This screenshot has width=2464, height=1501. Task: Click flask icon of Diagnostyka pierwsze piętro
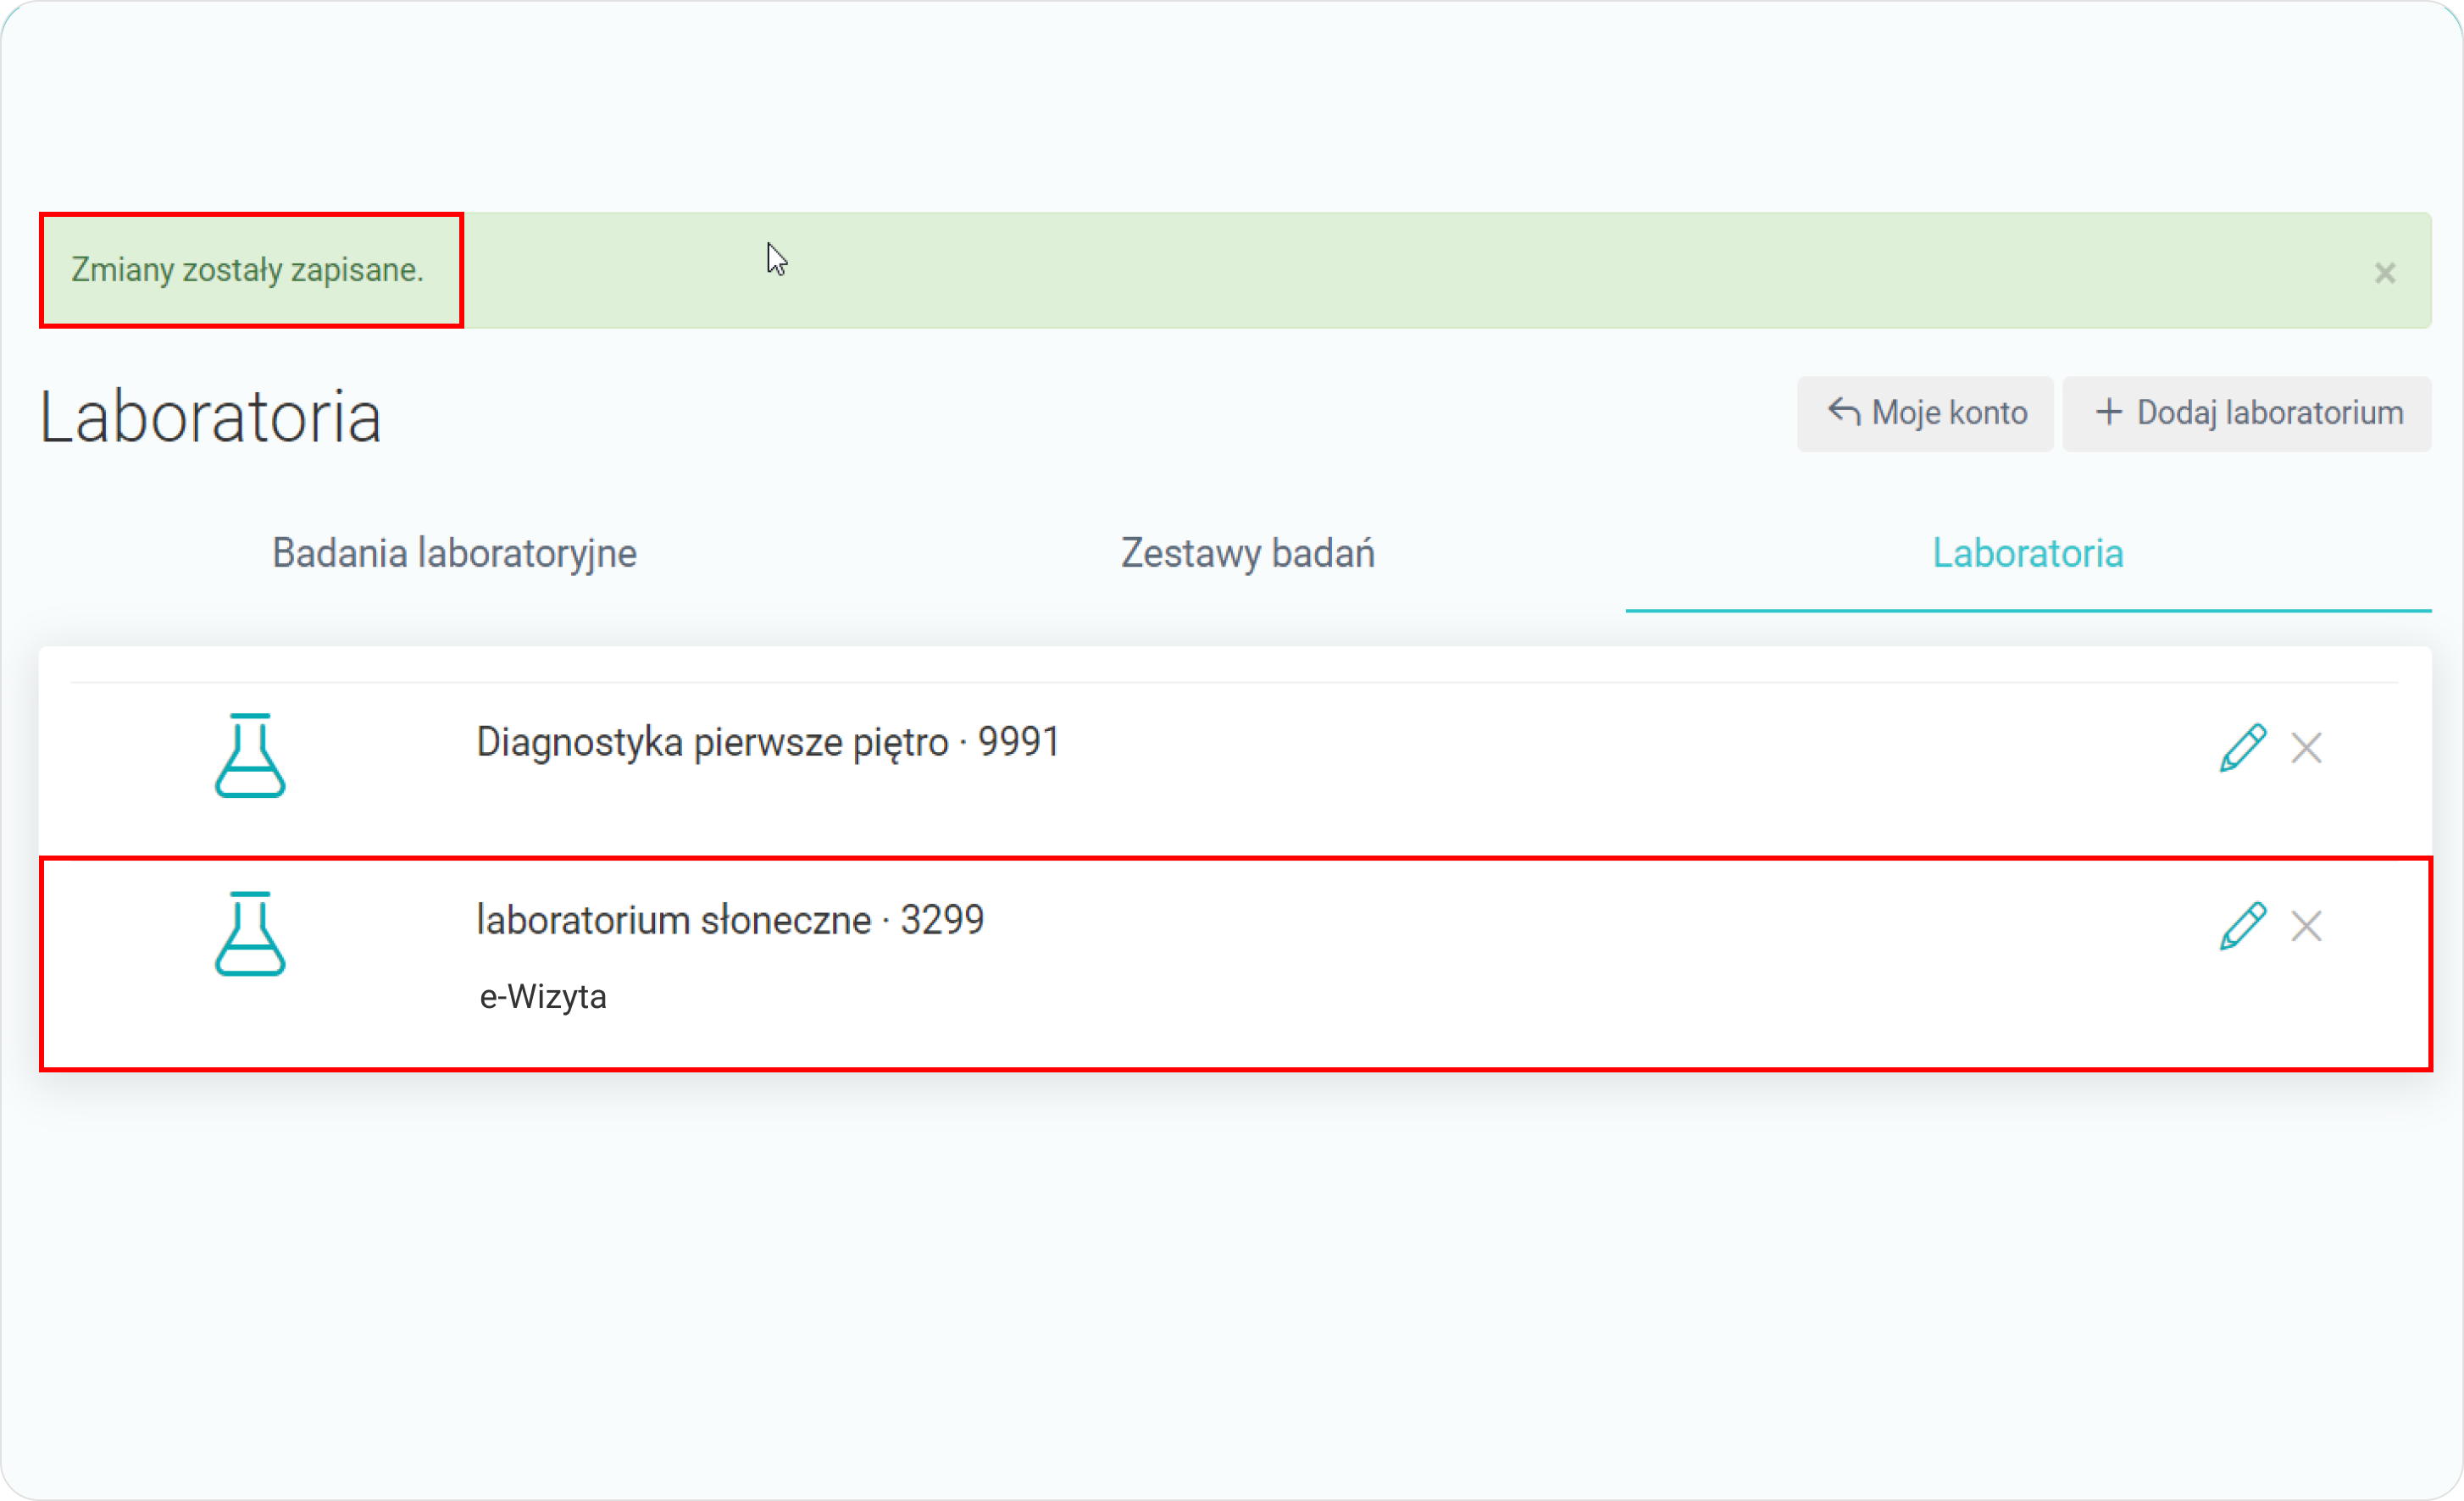(x=250, y=755)
